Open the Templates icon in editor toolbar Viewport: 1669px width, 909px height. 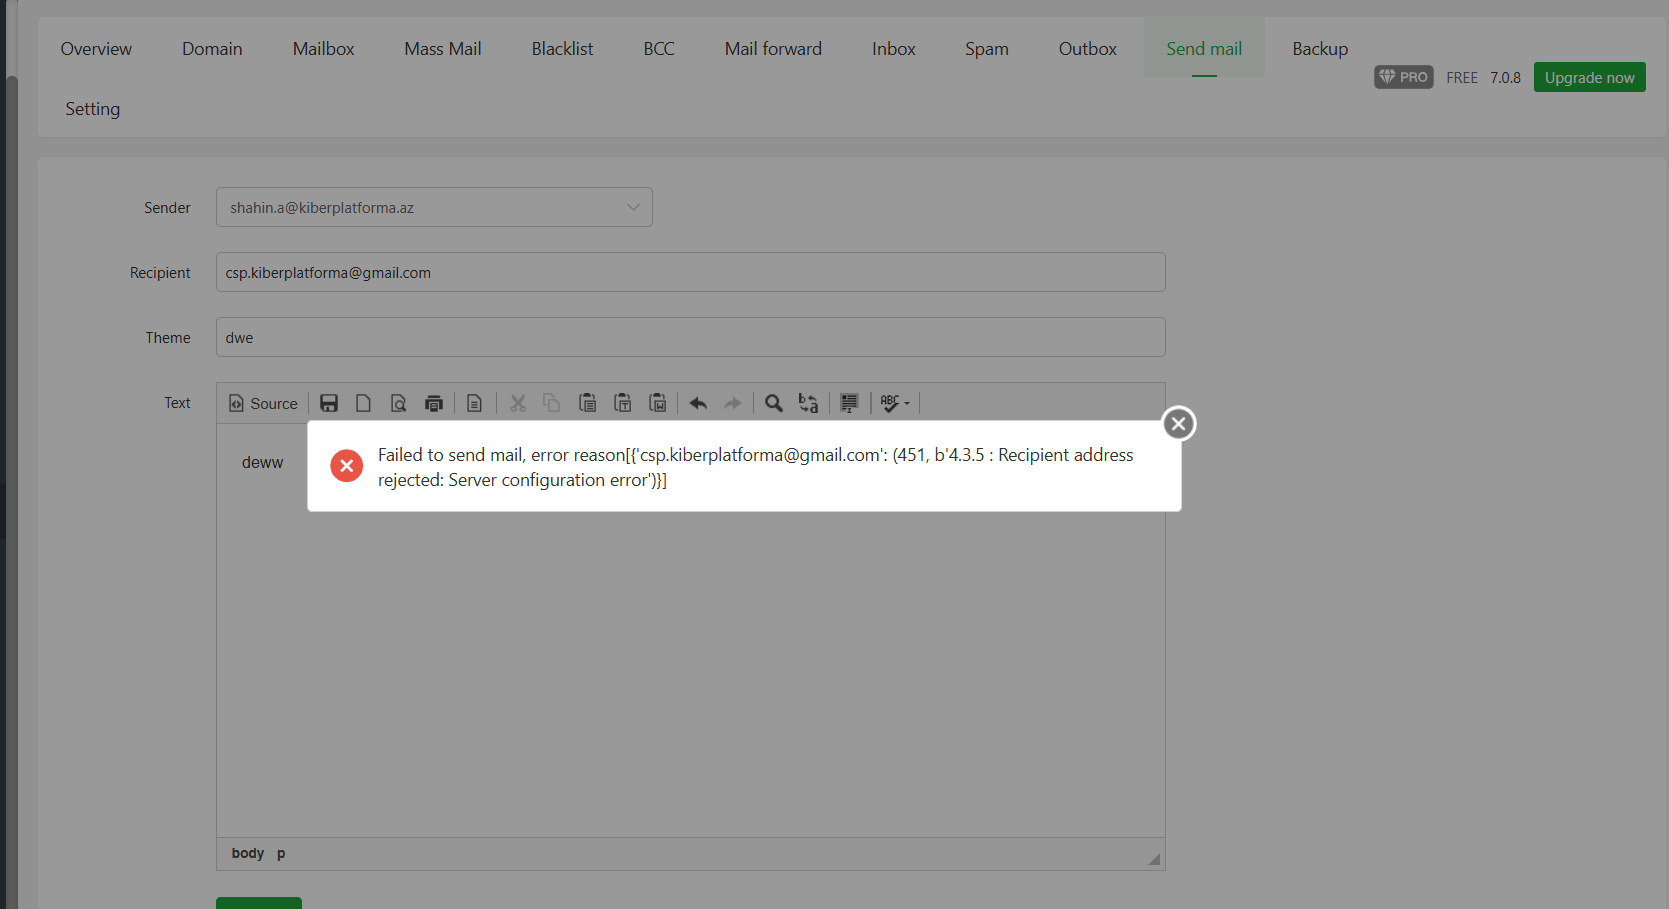[x=475, y=403]
